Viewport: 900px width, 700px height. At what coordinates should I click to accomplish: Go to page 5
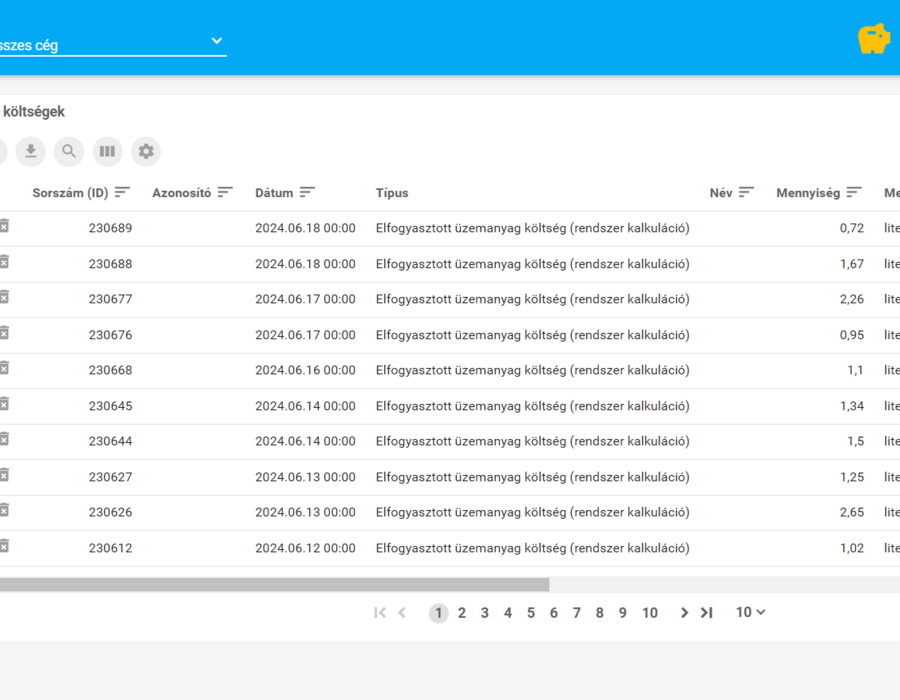530,613
